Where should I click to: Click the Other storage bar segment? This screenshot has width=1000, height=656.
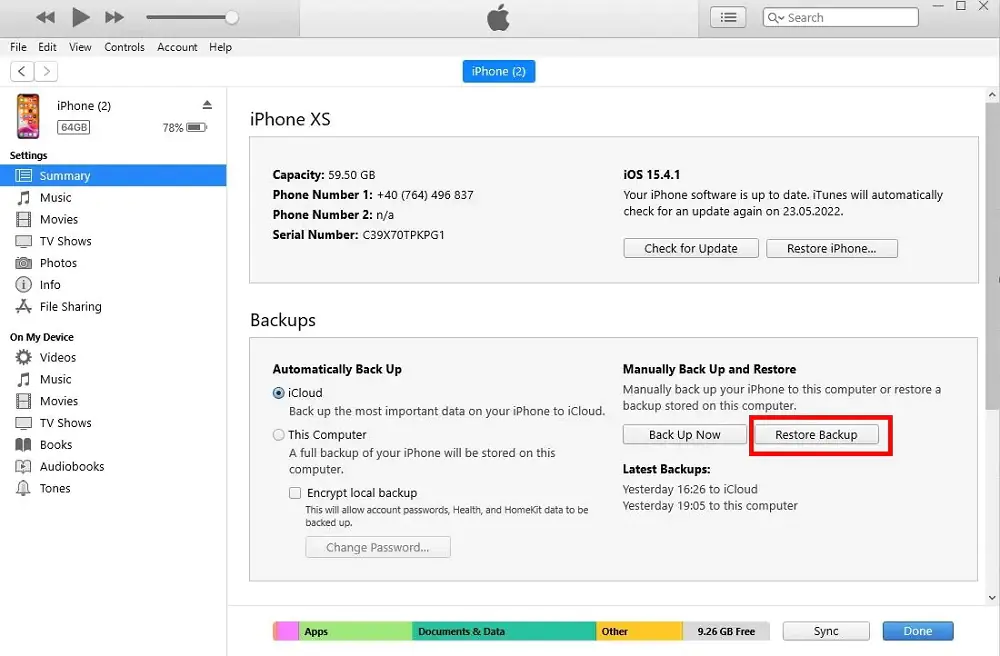click(639, 631)
